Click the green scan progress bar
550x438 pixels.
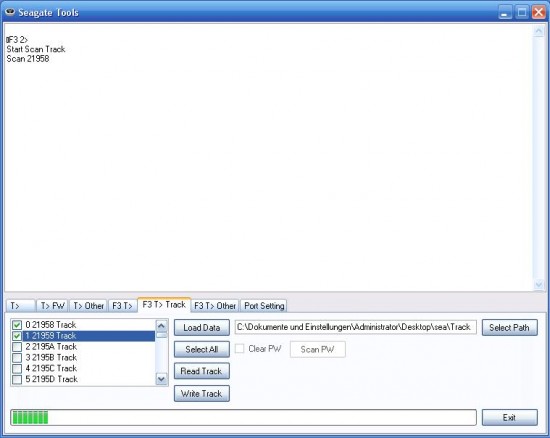pyautogui.click(x=243, y=417)
